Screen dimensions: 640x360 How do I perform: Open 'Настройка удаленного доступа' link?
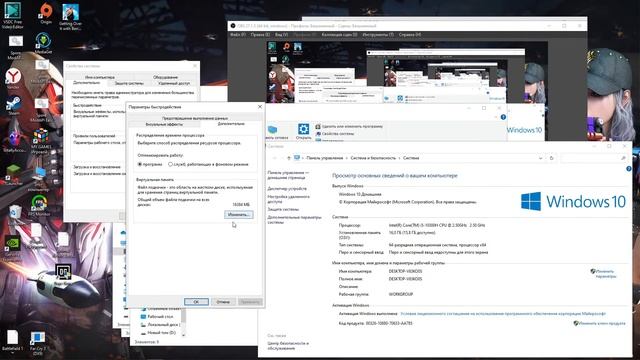point(288,199)
